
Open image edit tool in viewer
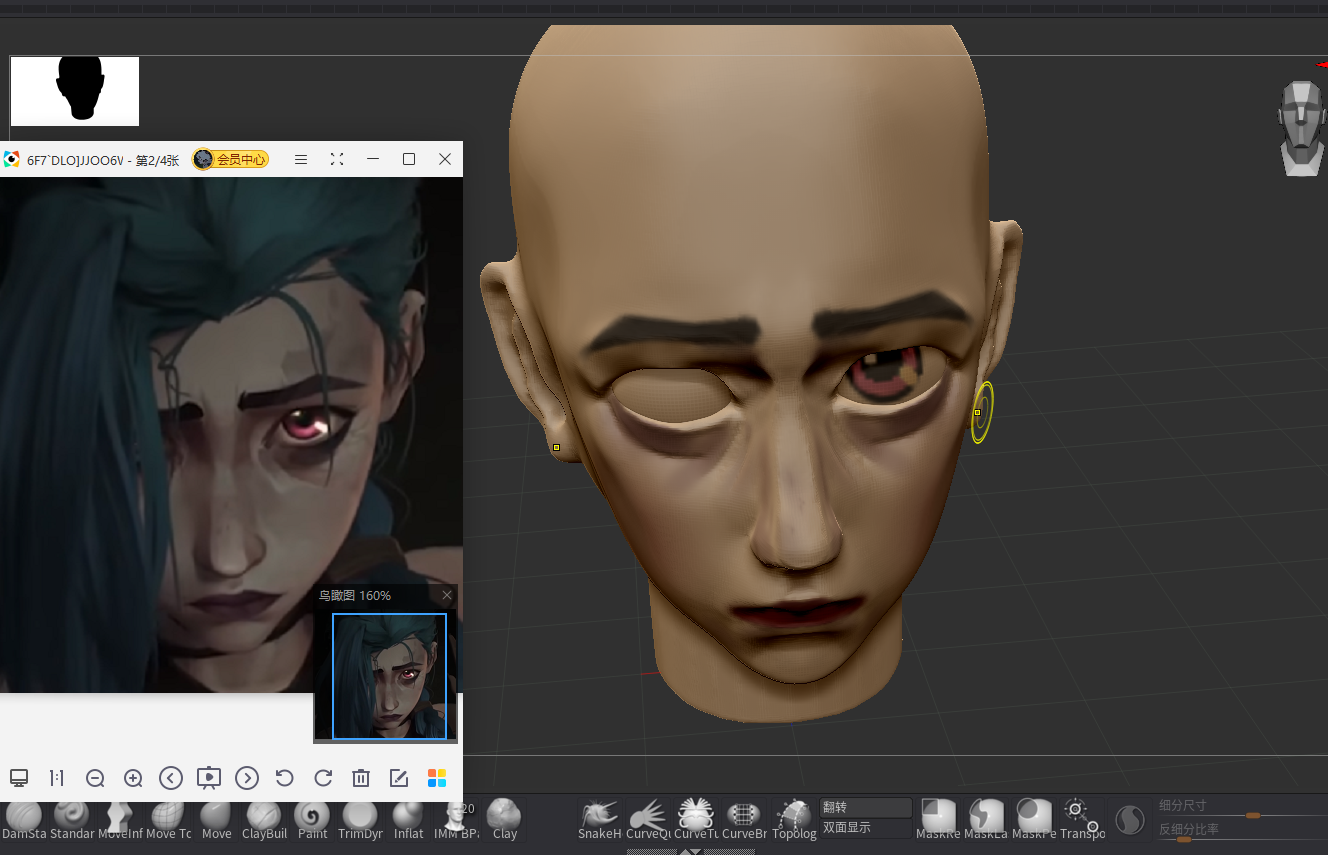click(x=399, y=778)
